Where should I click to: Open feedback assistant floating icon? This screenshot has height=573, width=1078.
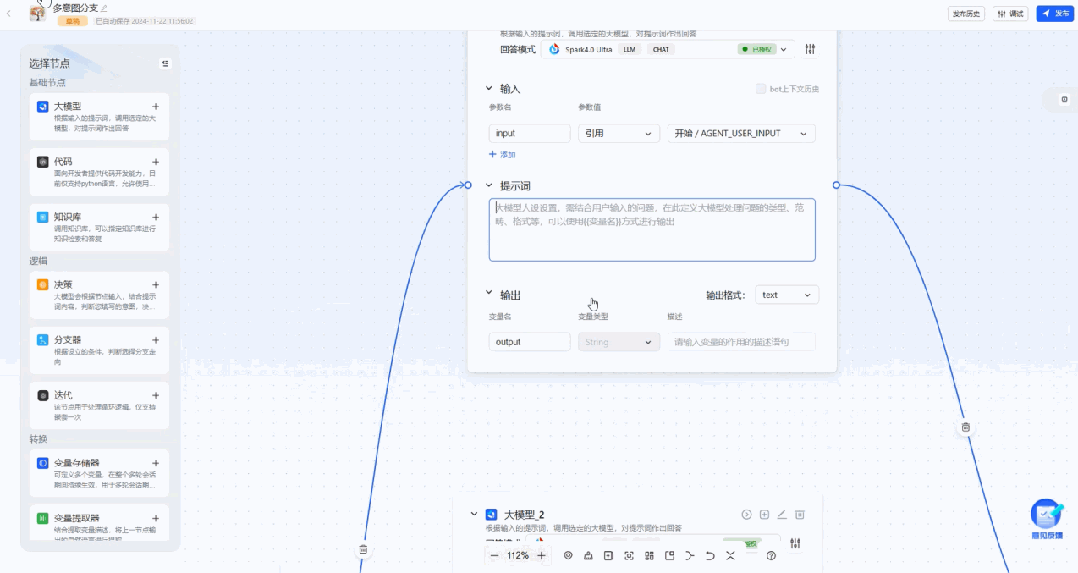1047,518
